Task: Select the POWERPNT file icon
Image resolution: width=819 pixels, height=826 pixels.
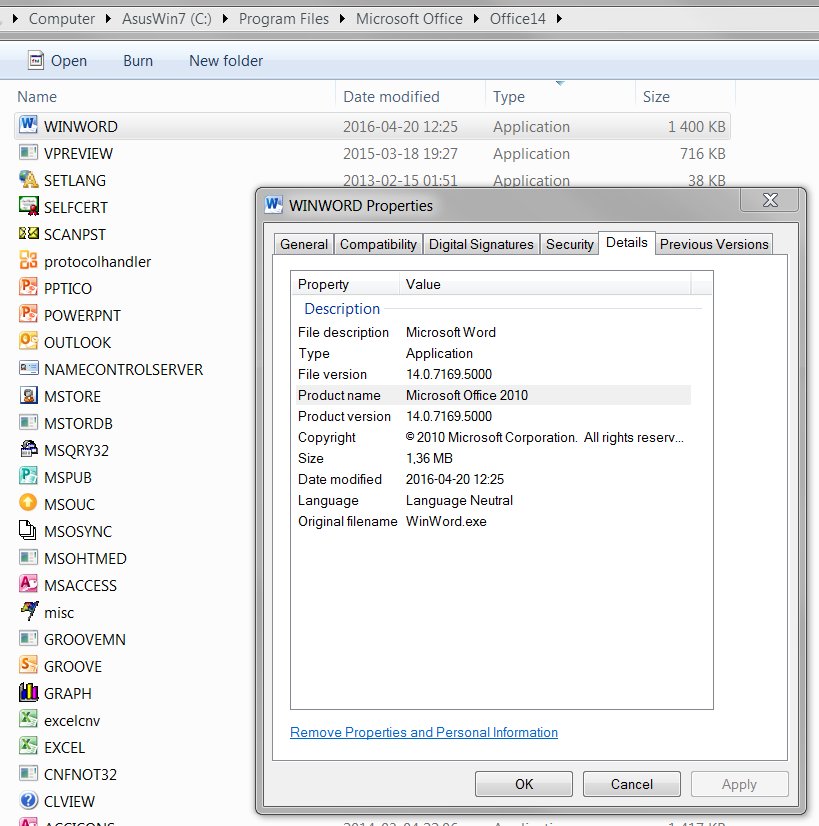Action: point(28,315)
